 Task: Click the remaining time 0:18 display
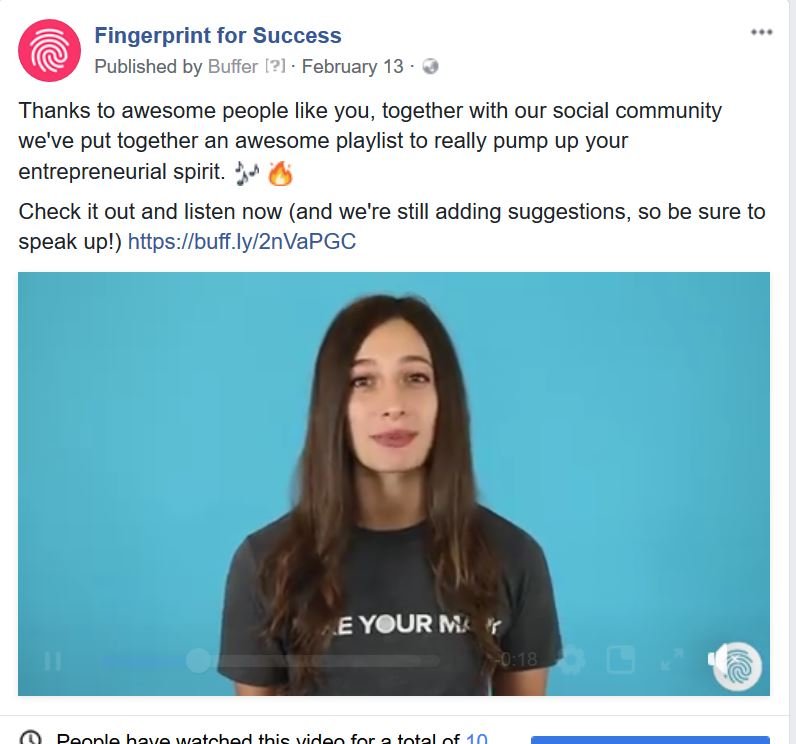click(x=517, y=659)
